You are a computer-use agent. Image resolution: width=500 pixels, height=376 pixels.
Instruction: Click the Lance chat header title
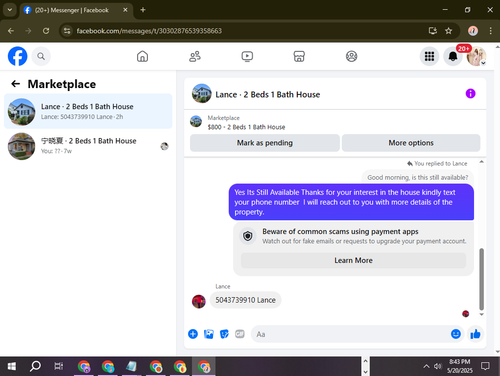tap(267, 95)
